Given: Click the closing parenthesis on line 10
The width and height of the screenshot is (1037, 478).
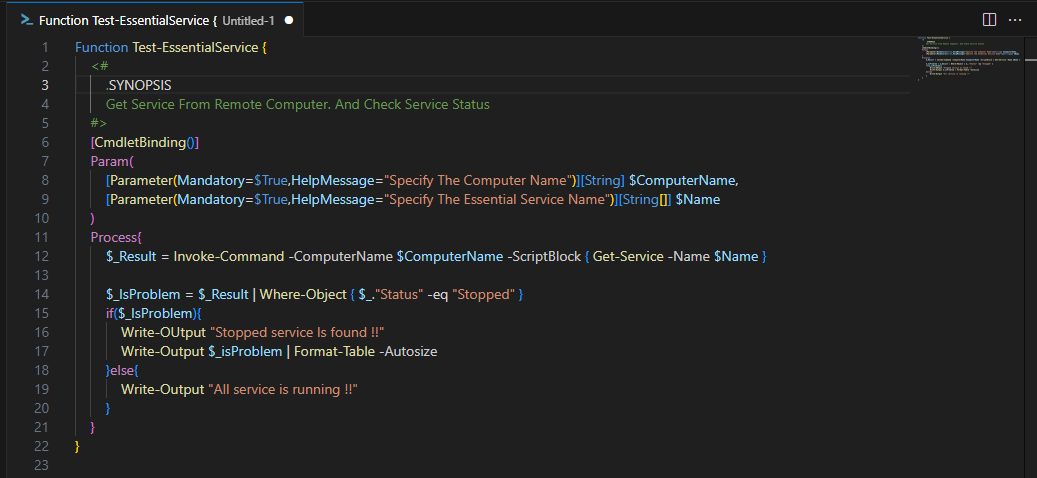Looking at the screenshot, I should point(93,218).
